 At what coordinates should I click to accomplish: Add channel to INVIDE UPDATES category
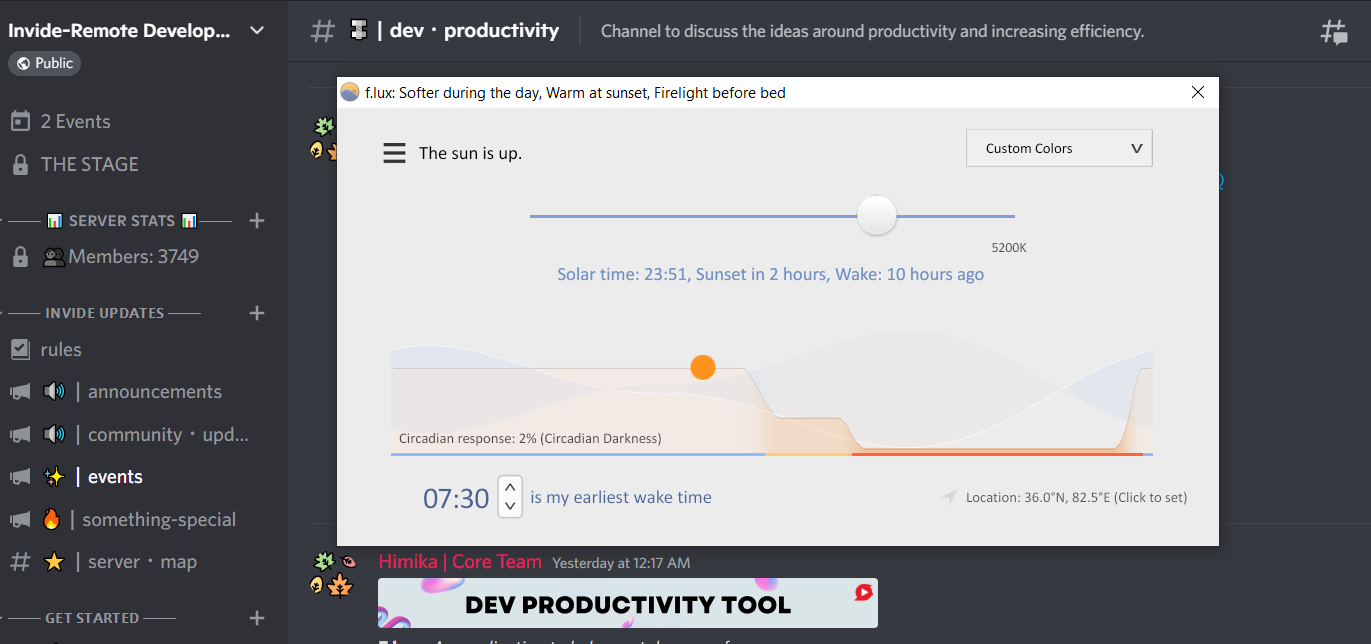257,313
